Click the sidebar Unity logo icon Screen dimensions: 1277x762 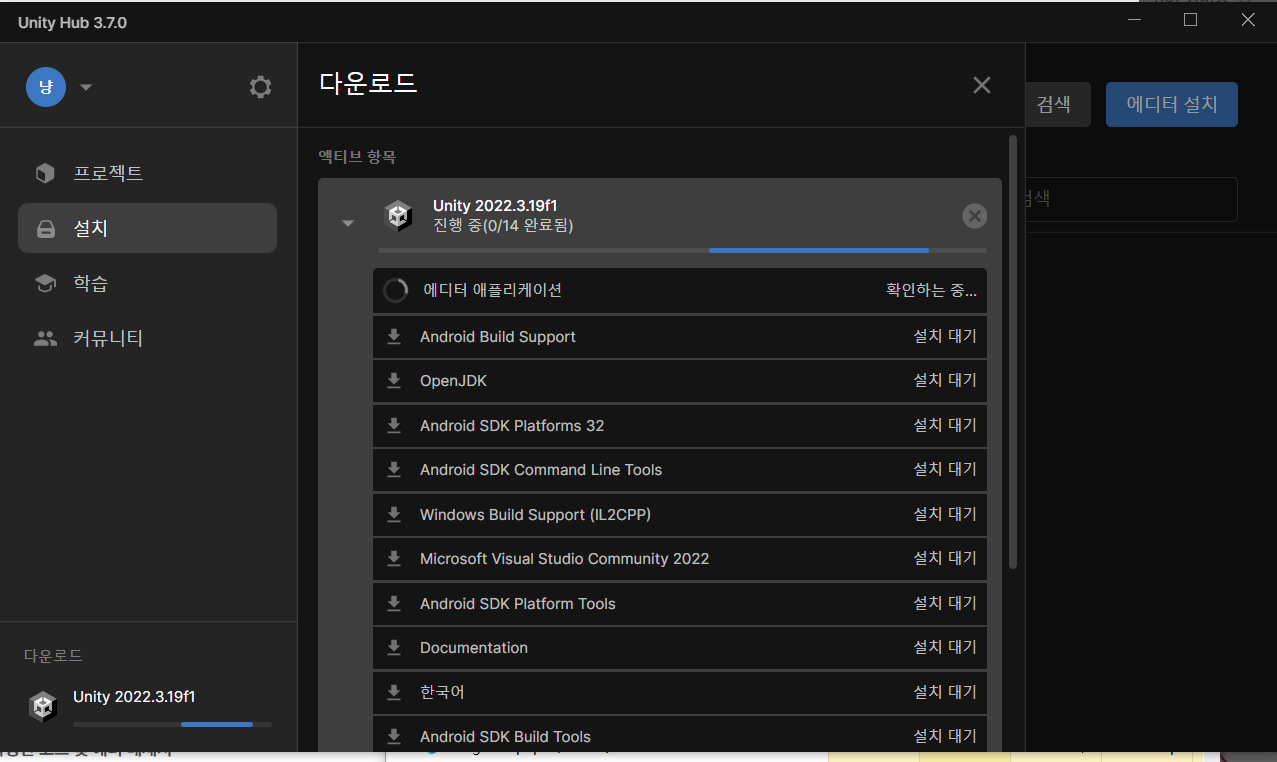tap(43, 707)
